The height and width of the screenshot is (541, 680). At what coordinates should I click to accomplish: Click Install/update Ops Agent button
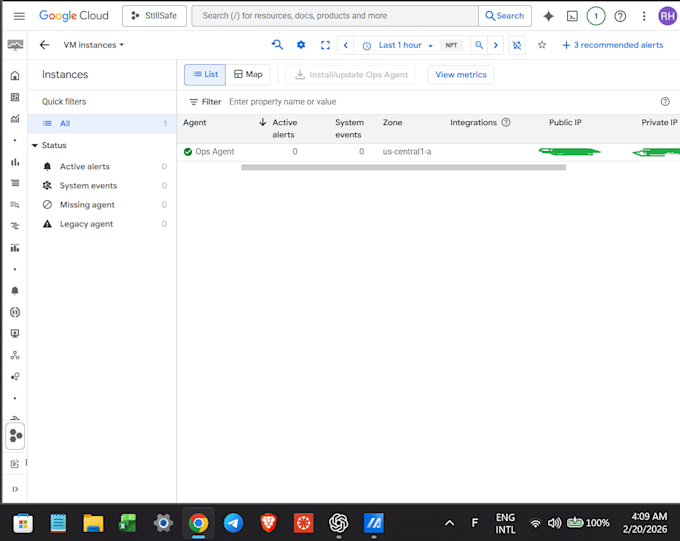click(350, 75)
